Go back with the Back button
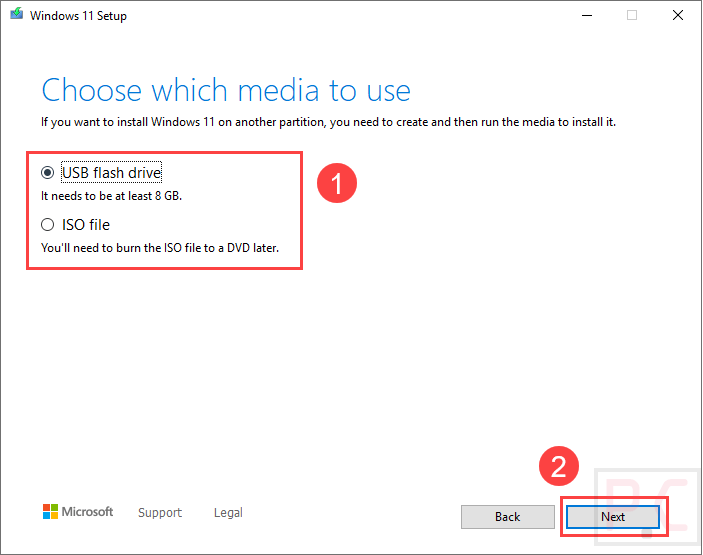 [508, 517]
